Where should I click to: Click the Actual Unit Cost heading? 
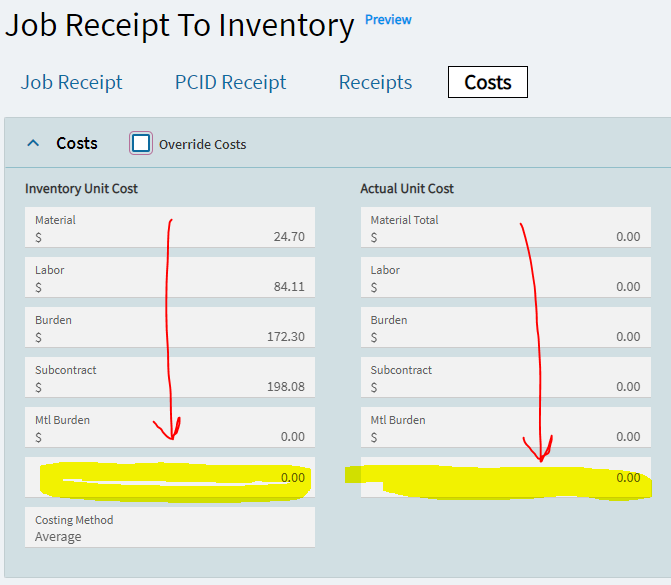pyautogui.click(x=407, y=189)
